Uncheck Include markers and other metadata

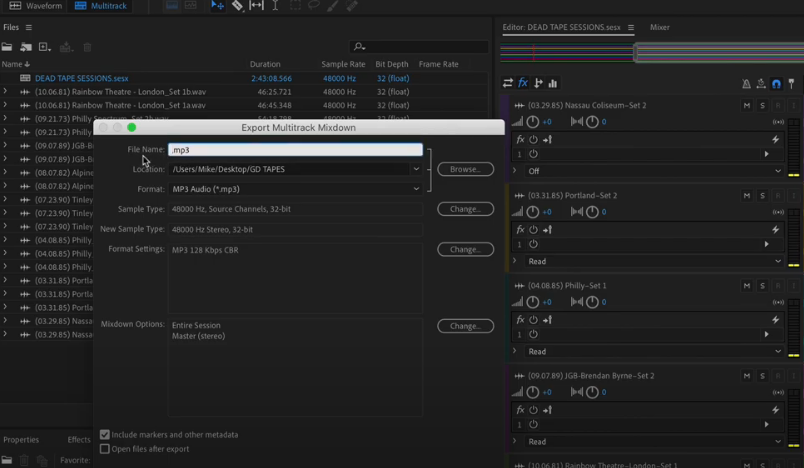pos(105,435)
